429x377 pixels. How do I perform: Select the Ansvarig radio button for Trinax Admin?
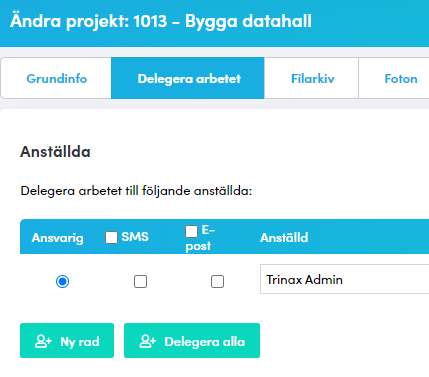click(x=62, y=282)
